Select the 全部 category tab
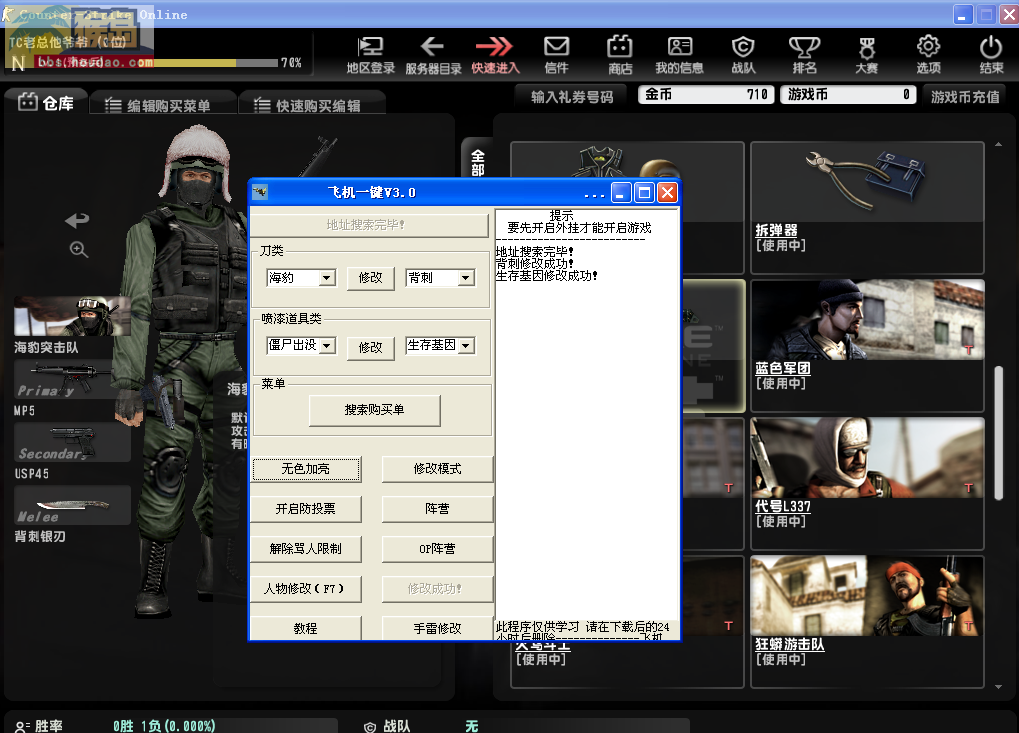1019x733 pixels. pyautogui.click(x=478, y=162)
